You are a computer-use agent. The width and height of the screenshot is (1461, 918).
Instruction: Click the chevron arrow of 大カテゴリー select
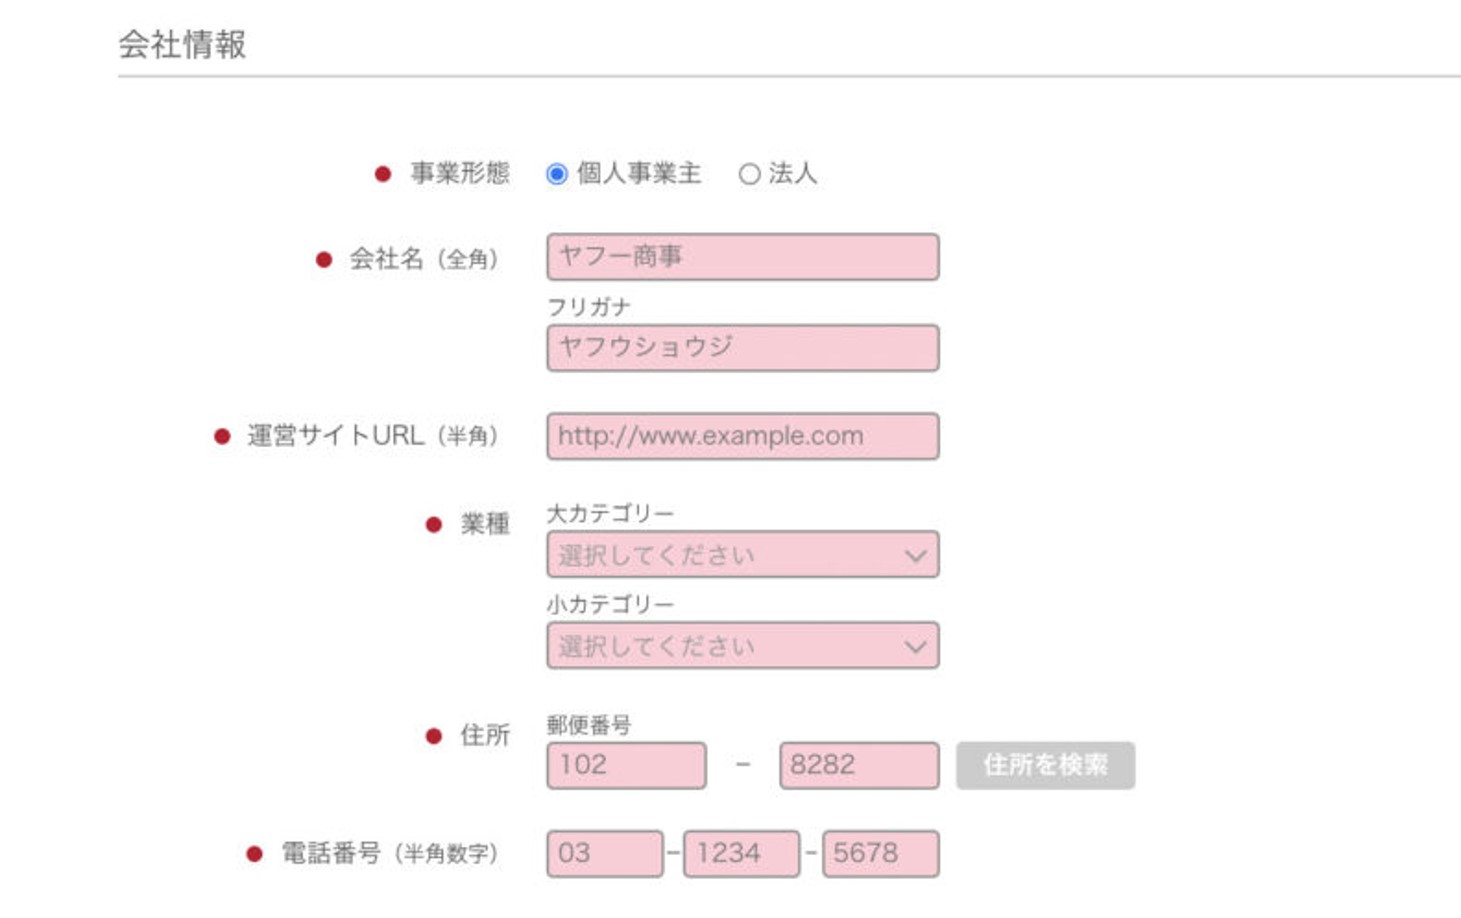coord(915,555)
